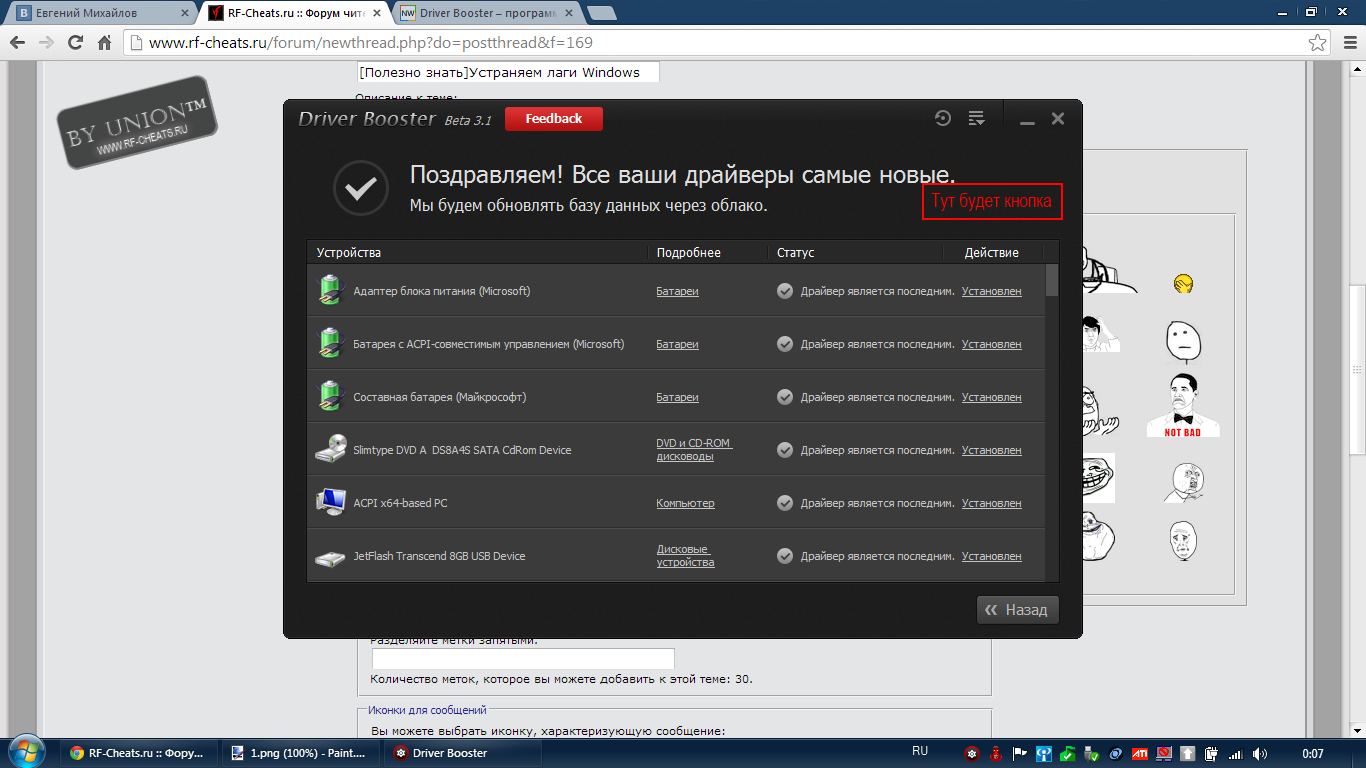The height and width of the screenshot is (768, 1366).
Task: Switch to RF-Cheats.ru Chrome taskbar item
Action: click(140, 753)
